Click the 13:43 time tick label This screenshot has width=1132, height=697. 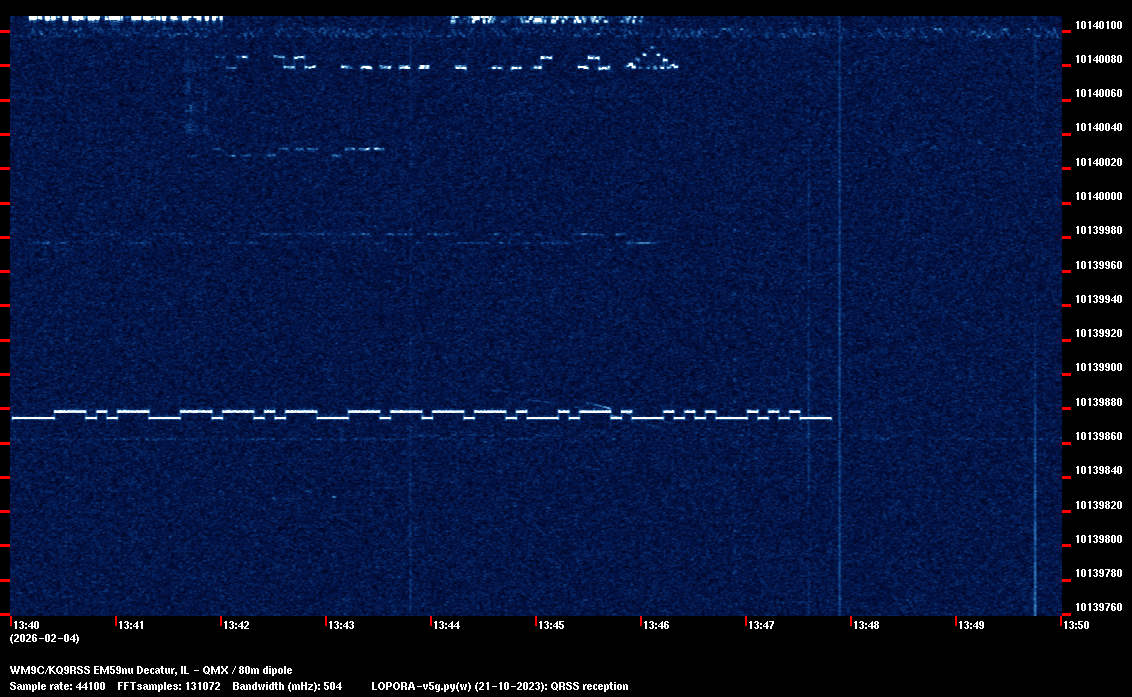pyautogui.click(x=341, y=625)
